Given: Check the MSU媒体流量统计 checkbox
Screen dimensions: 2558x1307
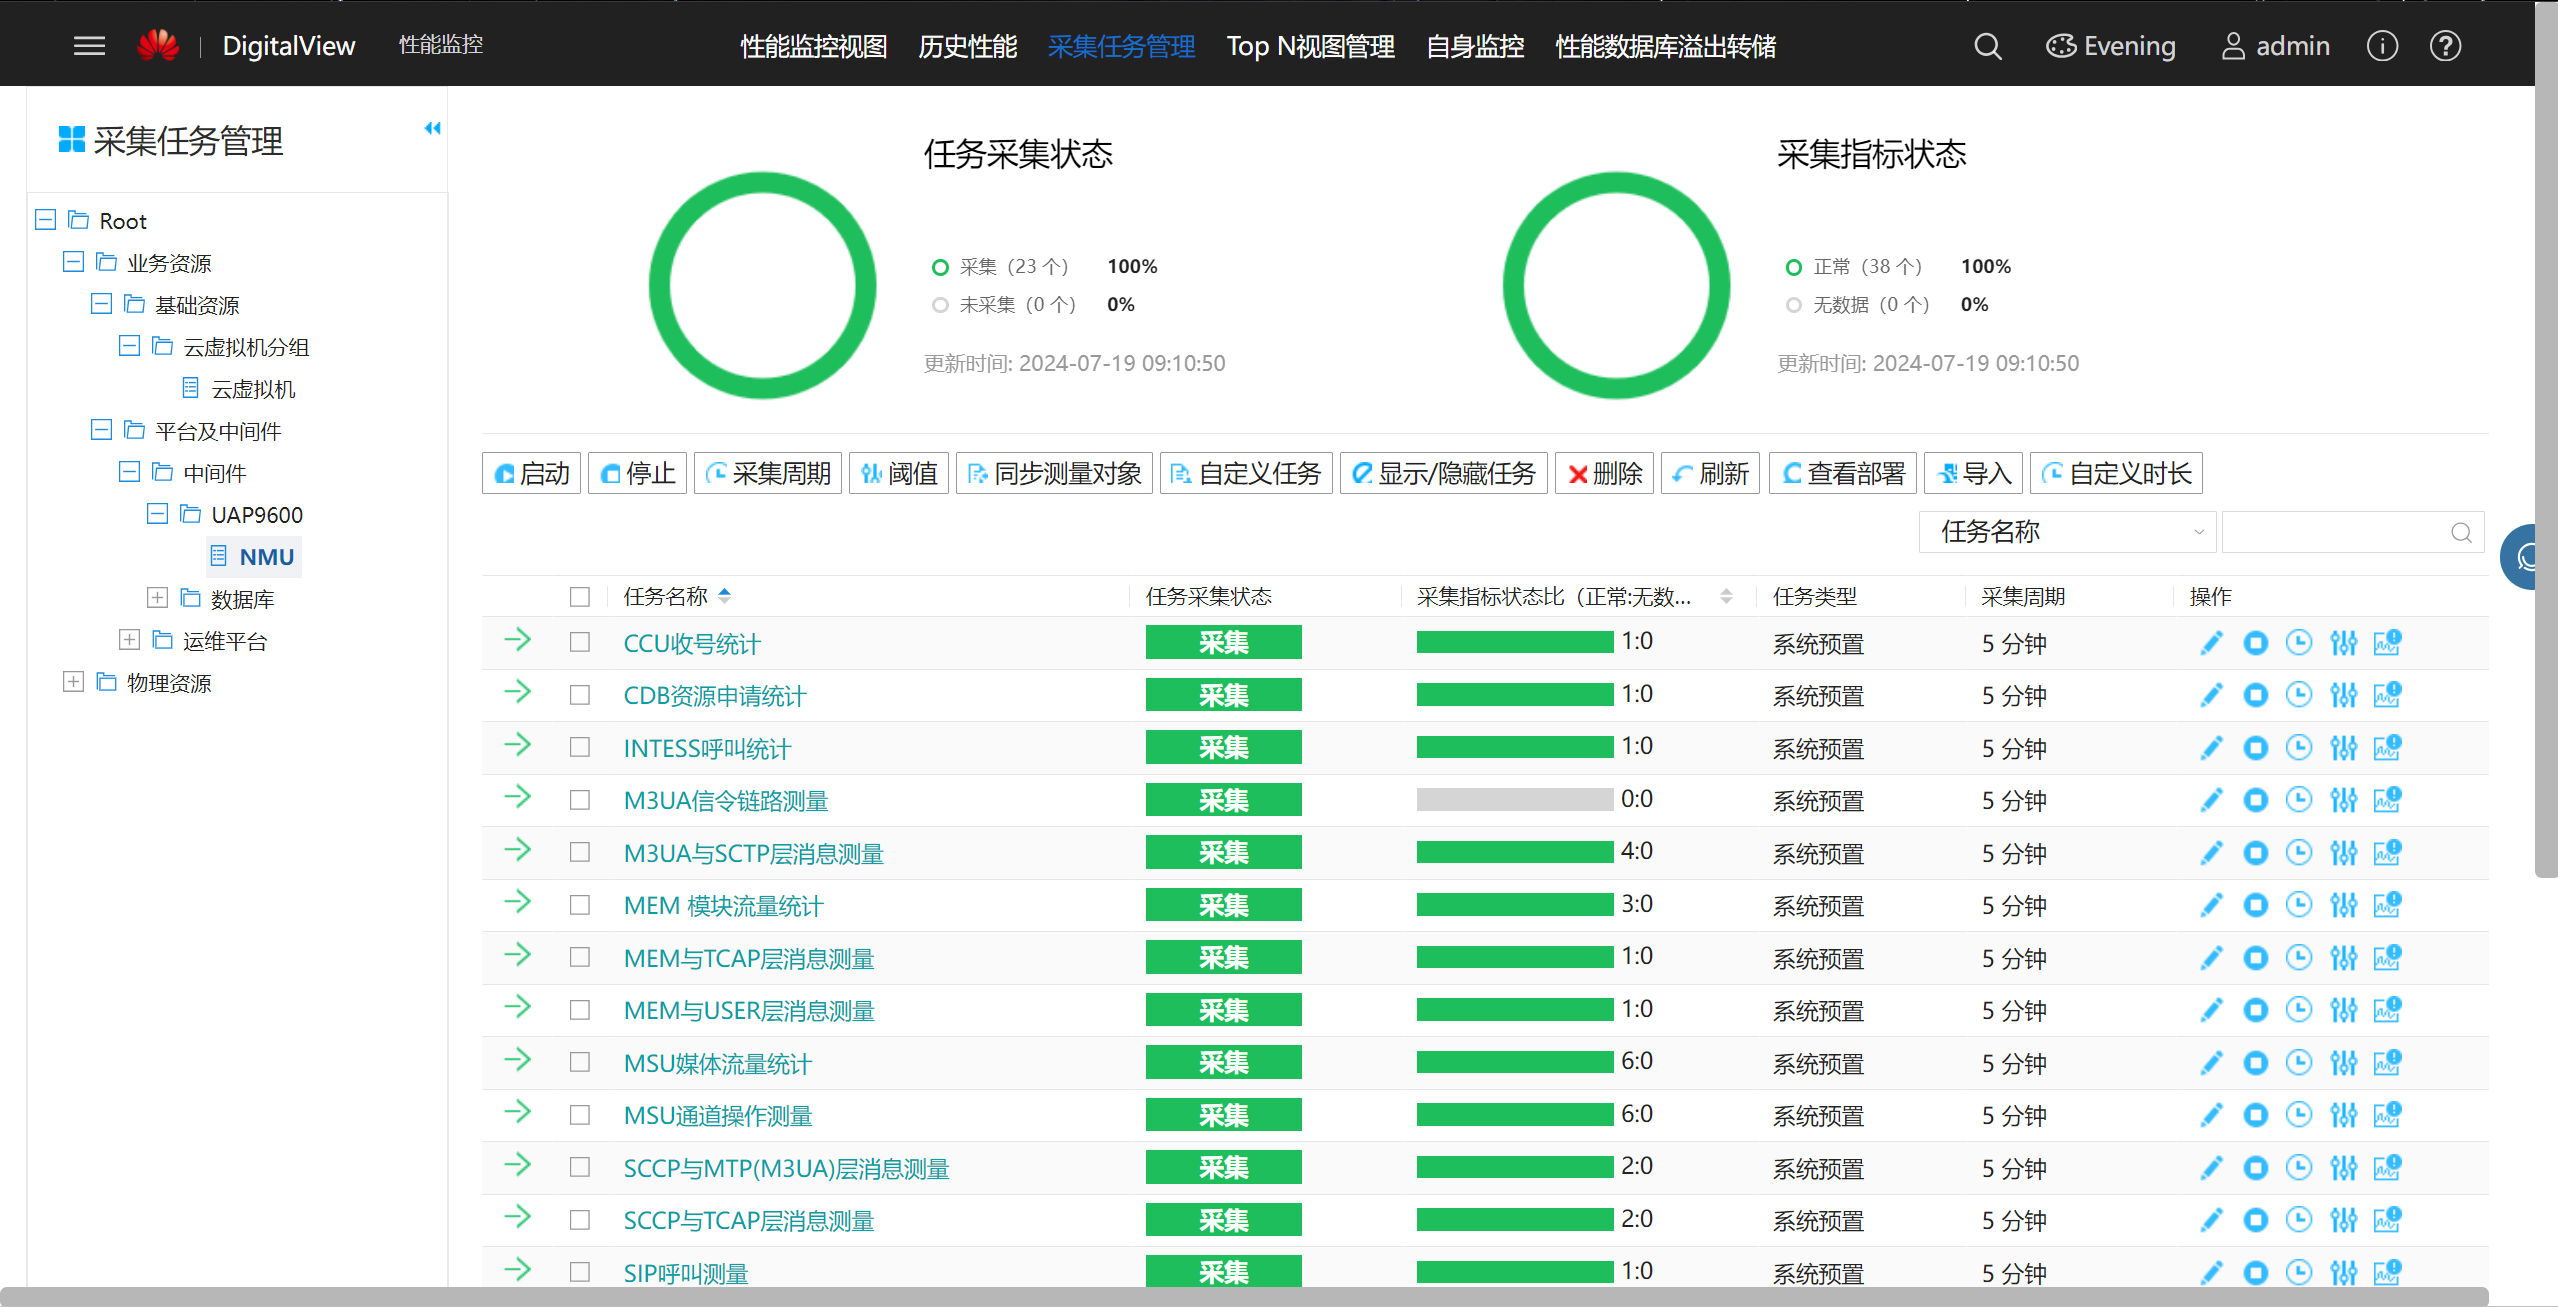Looking at the screenshot, I should (580, 1062).
